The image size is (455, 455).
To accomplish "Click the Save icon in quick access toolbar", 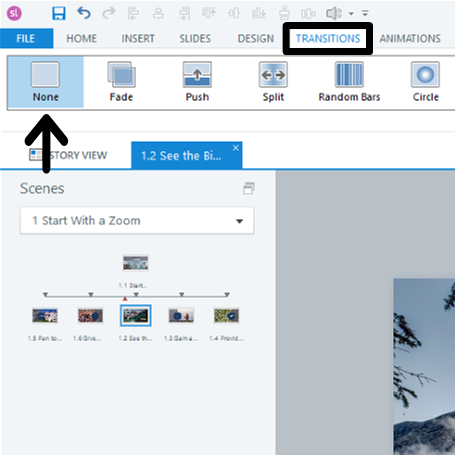I will 59,13.
